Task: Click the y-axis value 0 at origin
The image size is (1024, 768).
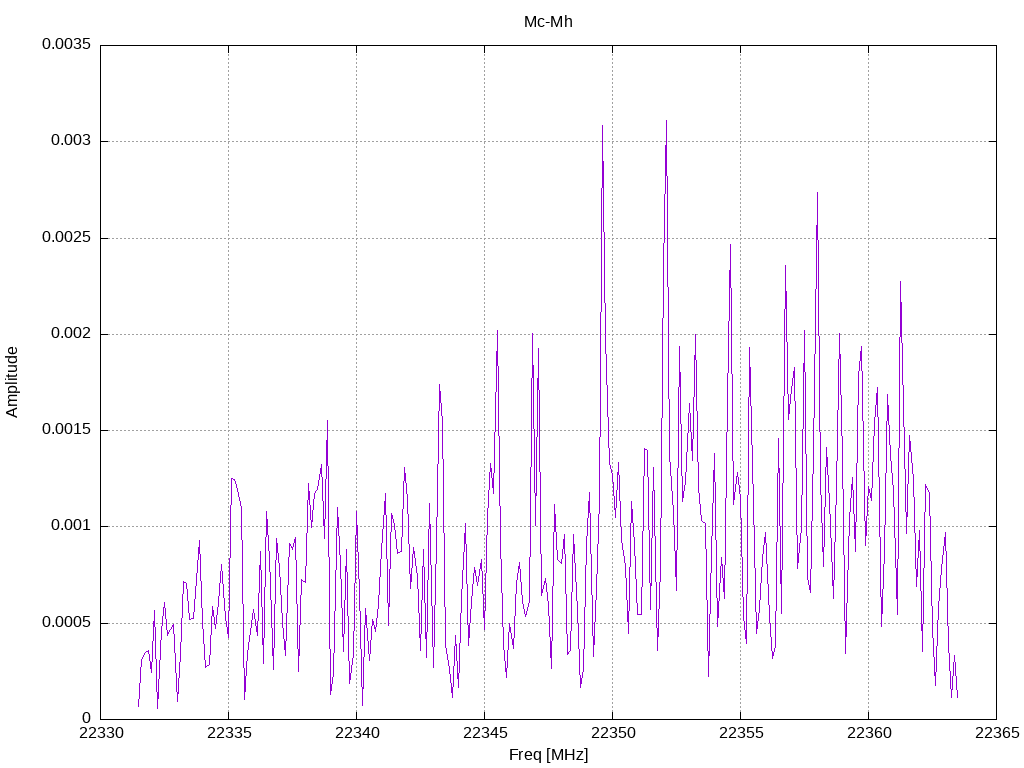Action: 88,718
